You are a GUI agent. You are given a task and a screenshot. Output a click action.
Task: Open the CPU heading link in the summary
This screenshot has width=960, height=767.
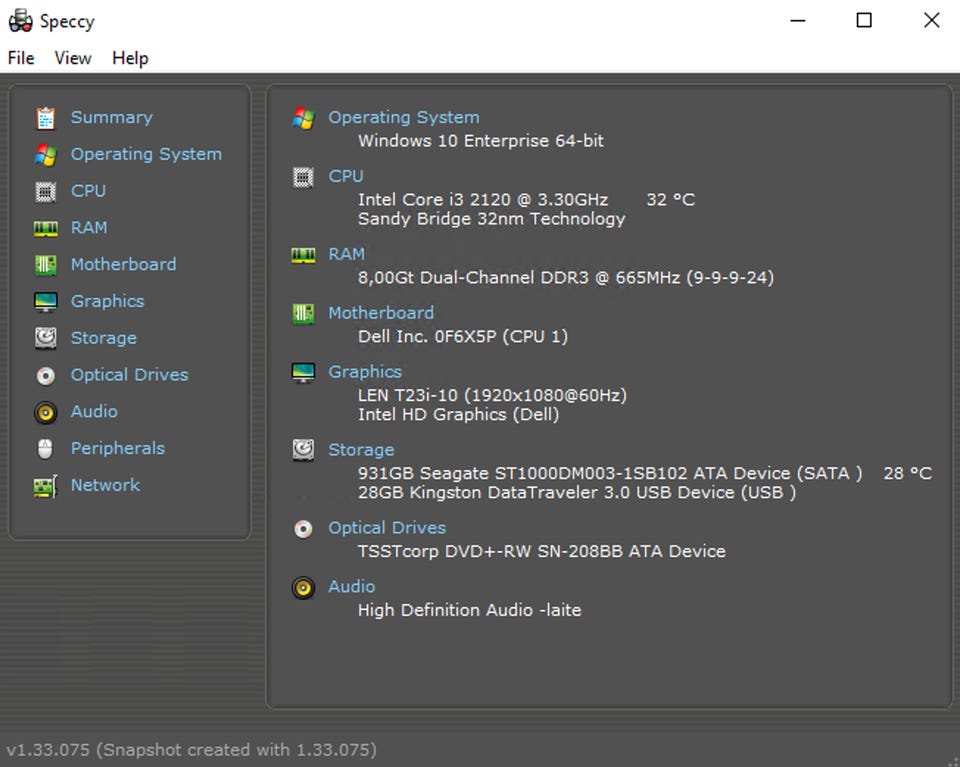(346, 176)
